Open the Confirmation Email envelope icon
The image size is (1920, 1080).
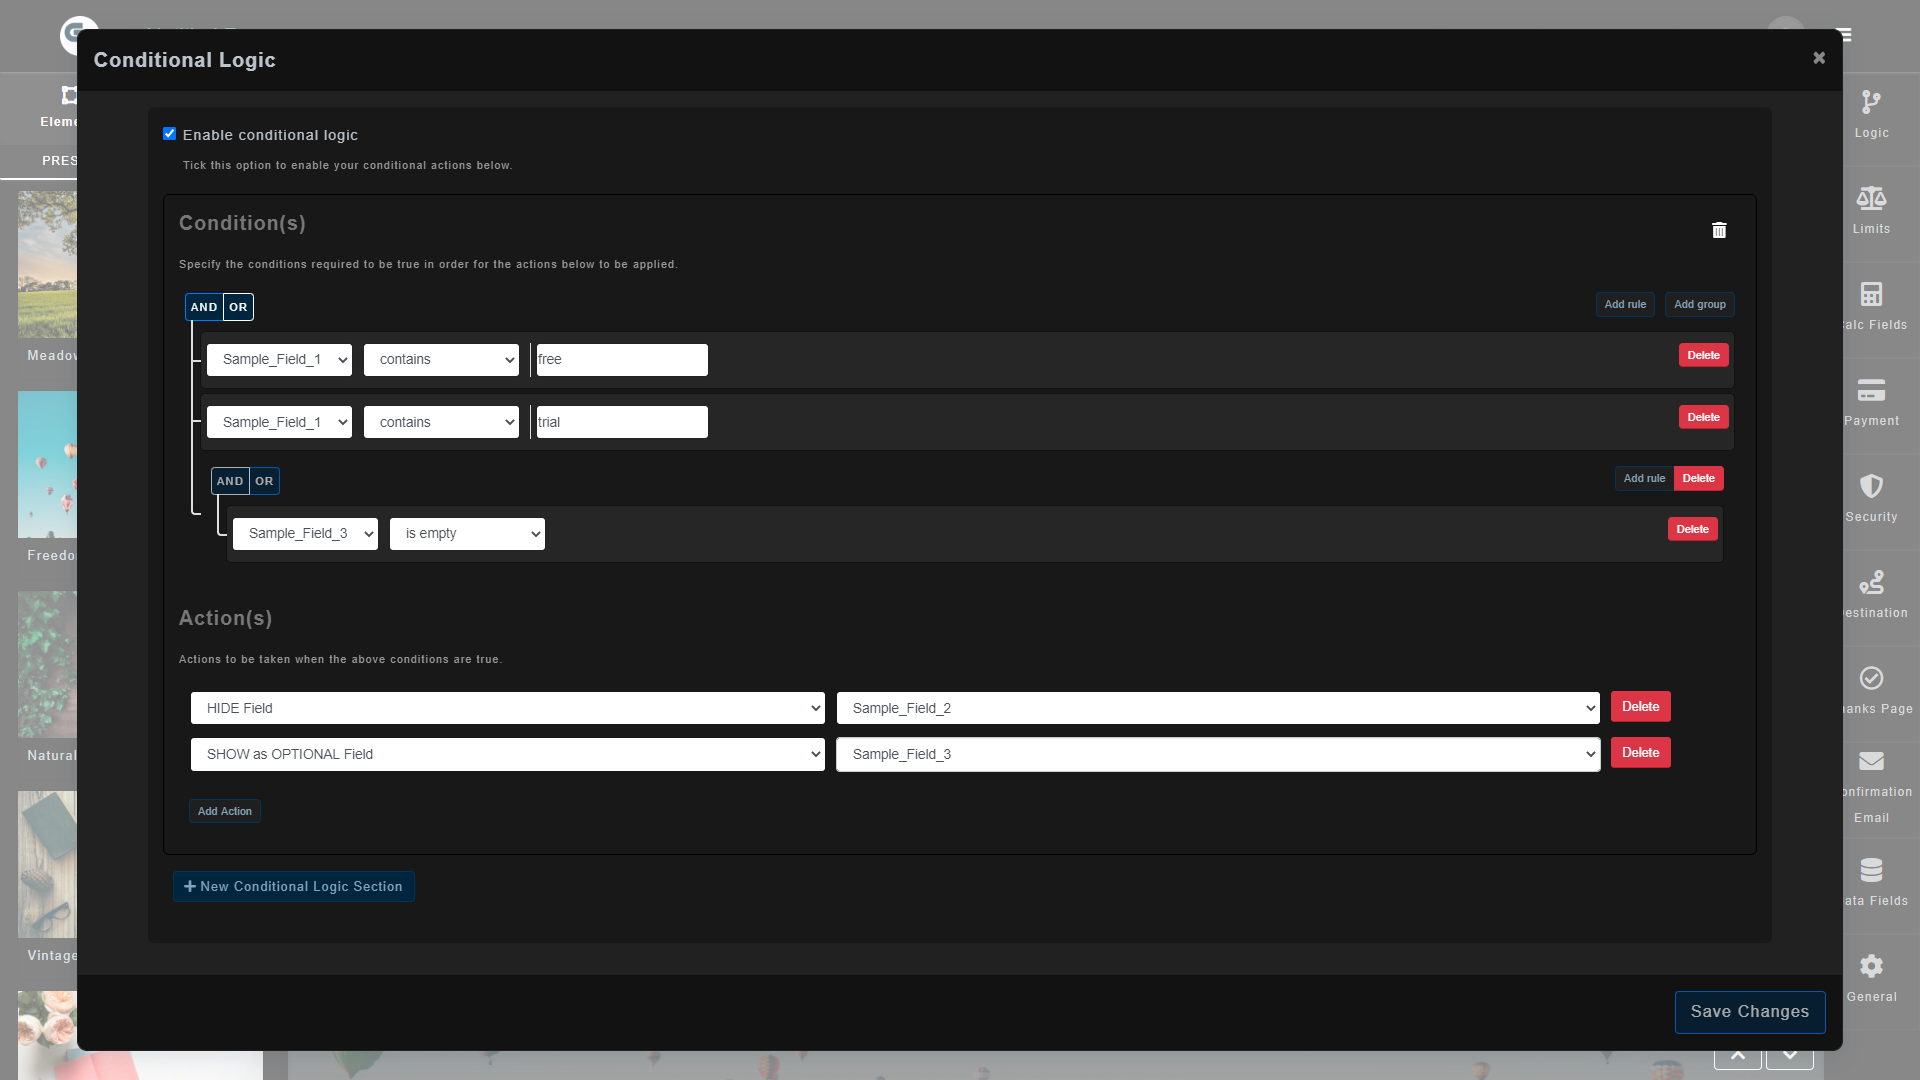[x=1871, y=762]
